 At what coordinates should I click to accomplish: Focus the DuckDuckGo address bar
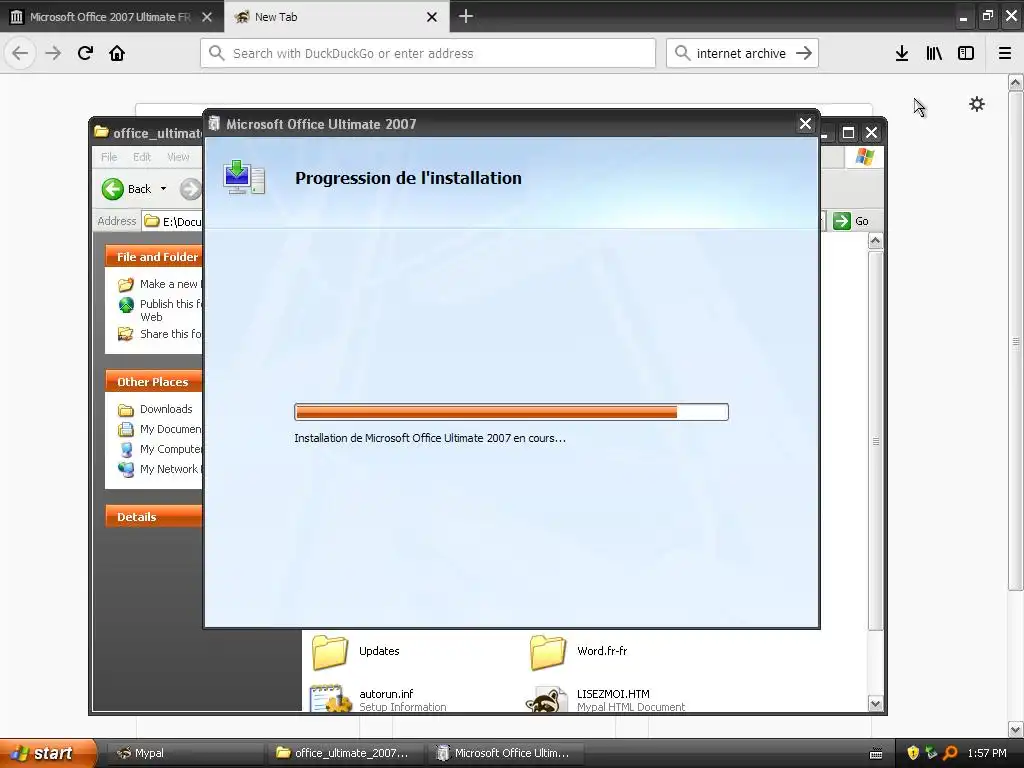[x=428, y=53]
